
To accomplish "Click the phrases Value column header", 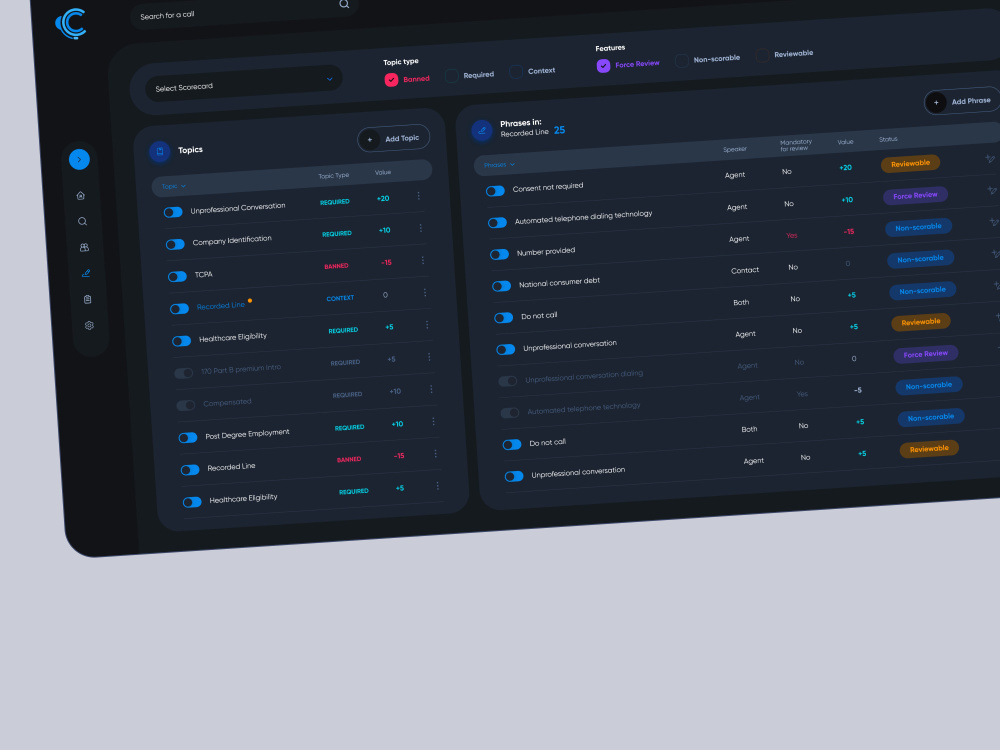I will tap(845, 142).
